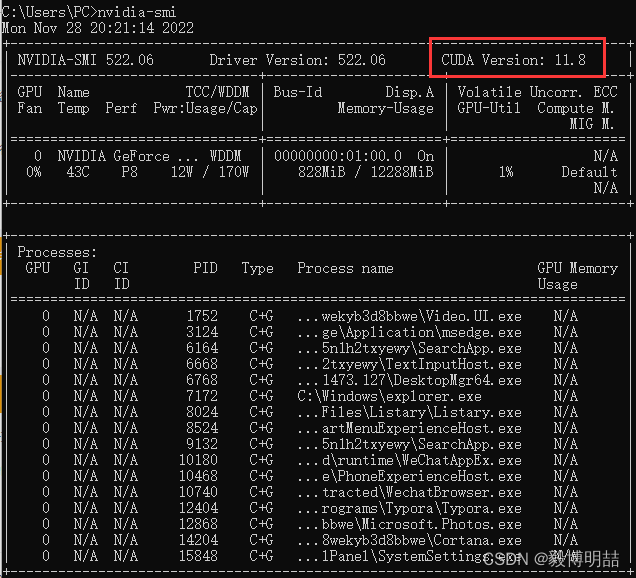Click memory usage '828MiB / 12288MiB'
This screenshot has width=636, height=578.
(365, 172)
